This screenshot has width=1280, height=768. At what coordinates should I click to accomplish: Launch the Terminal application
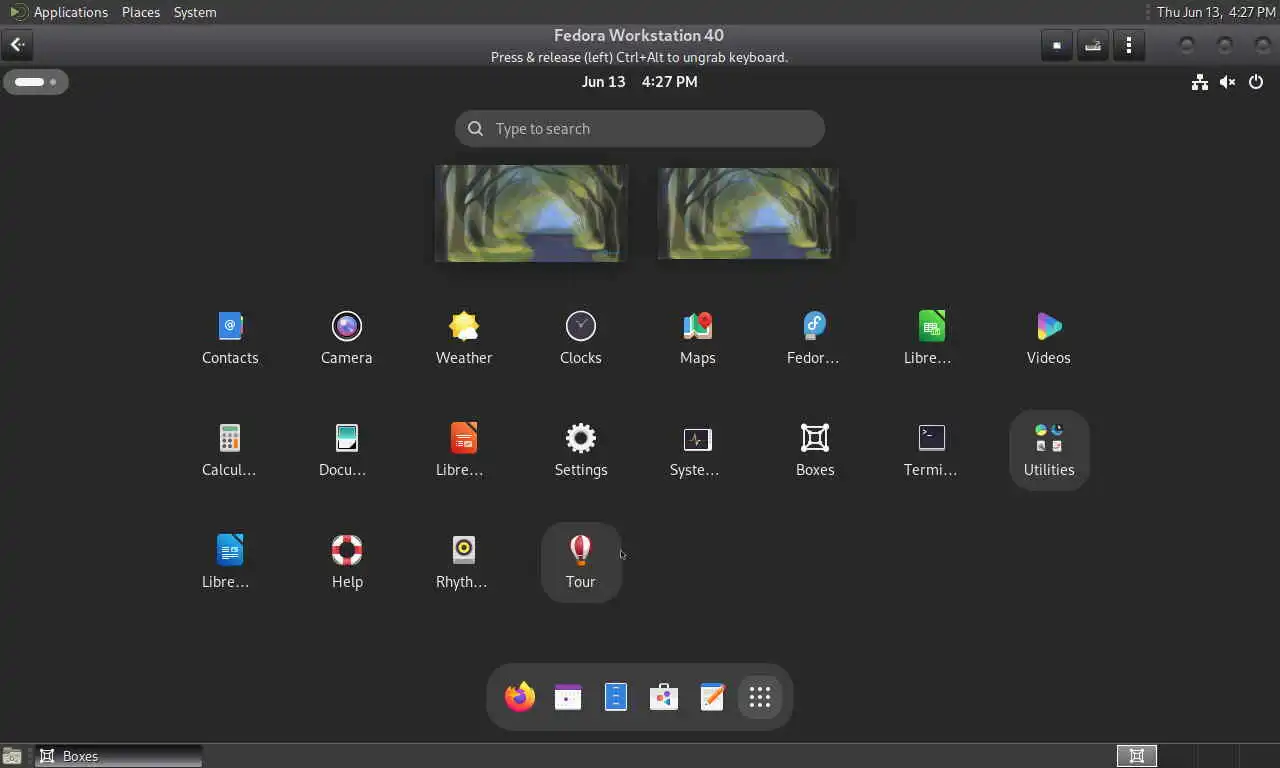click(932, 449)
